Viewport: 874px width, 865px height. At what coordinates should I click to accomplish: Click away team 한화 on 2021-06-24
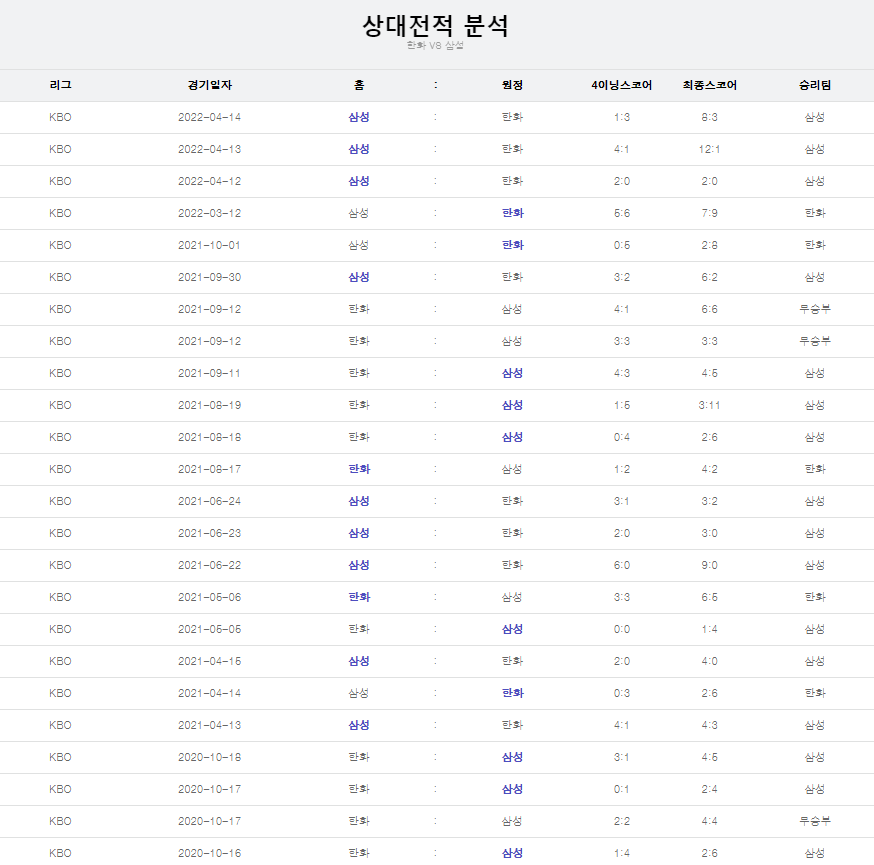(512, 501)
